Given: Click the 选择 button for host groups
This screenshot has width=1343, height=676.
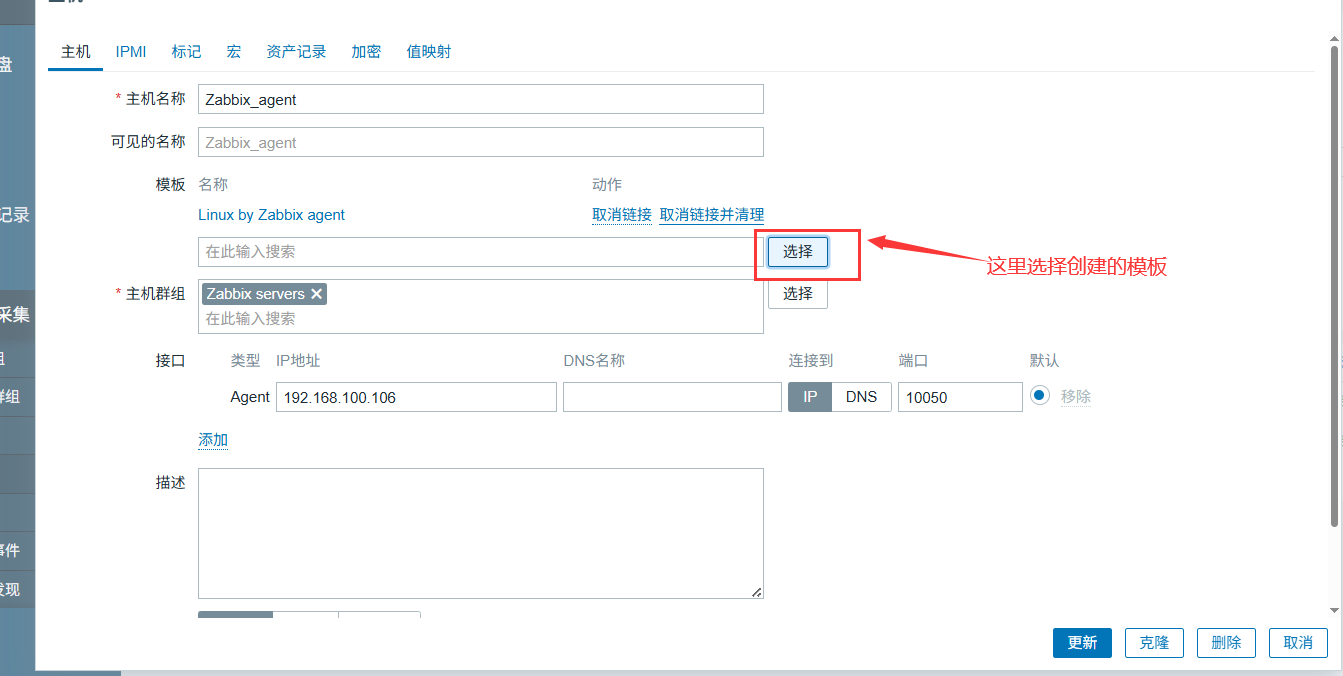Looking at the screenshot, I should tap(798, 294).
